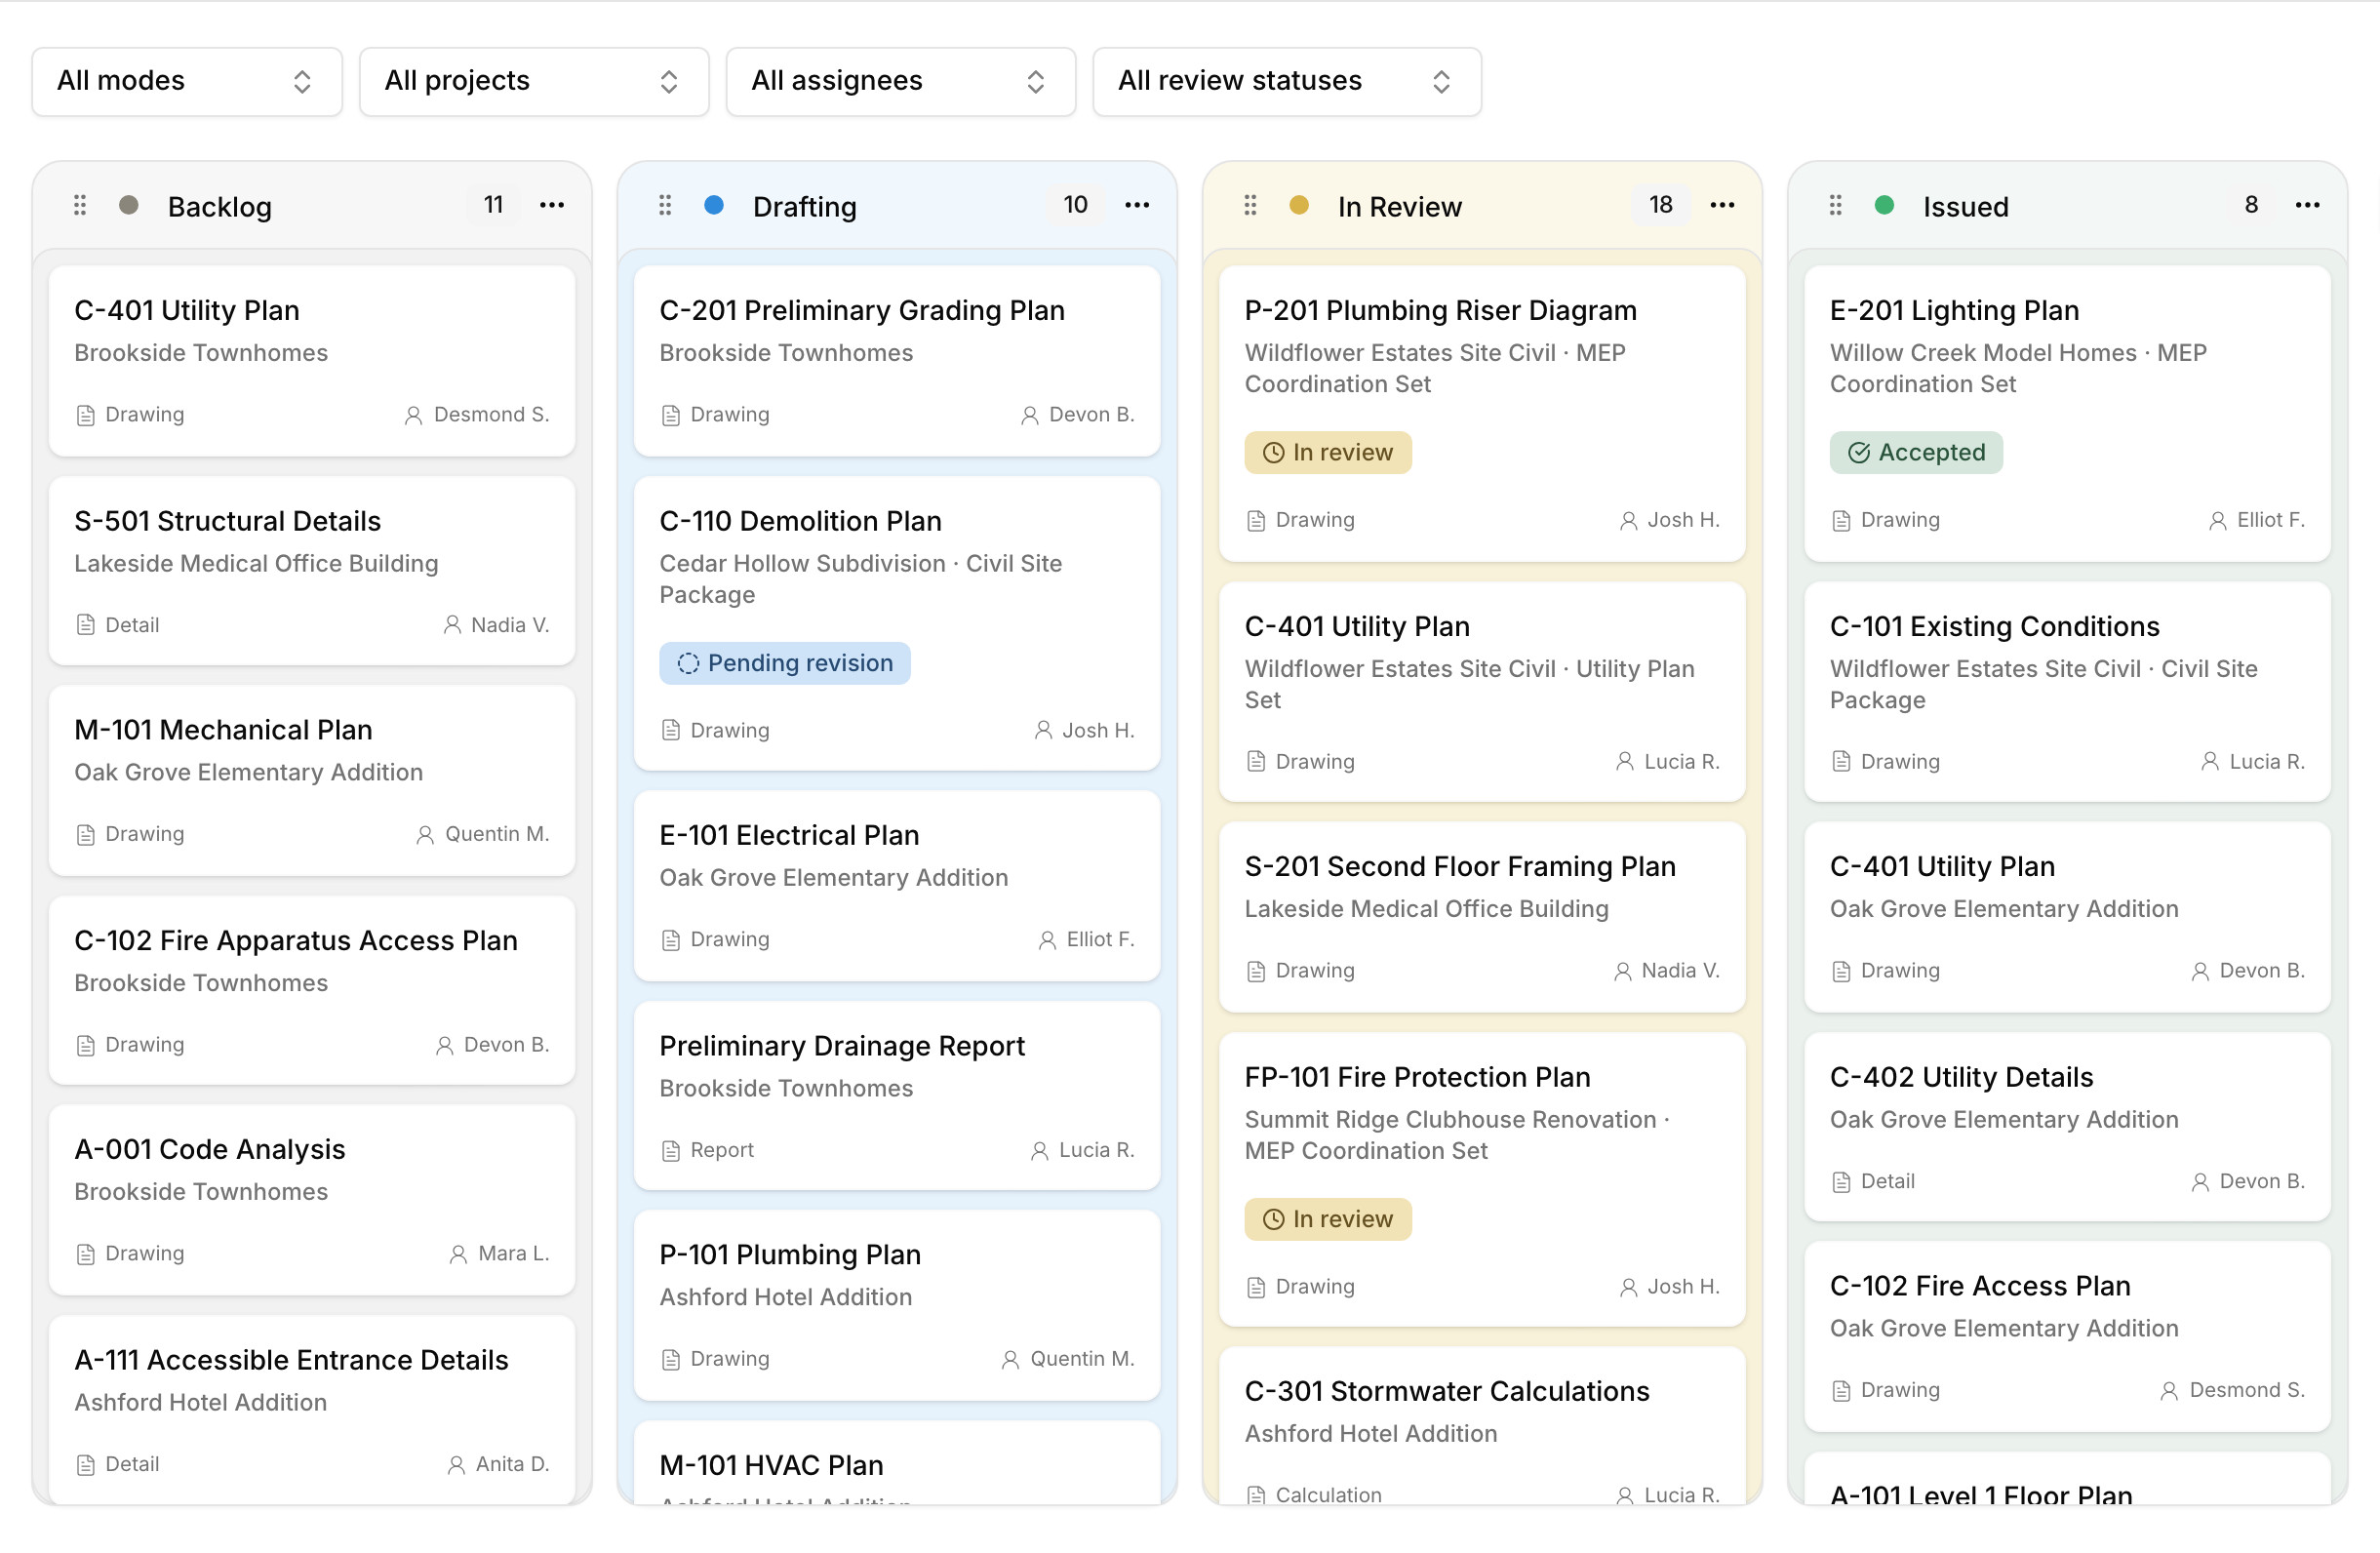The height and width of the screenshot is (1553, 2380).
Task: Click the Nadia V. assignee icon on S-501
Action: (x=452, y=625)
